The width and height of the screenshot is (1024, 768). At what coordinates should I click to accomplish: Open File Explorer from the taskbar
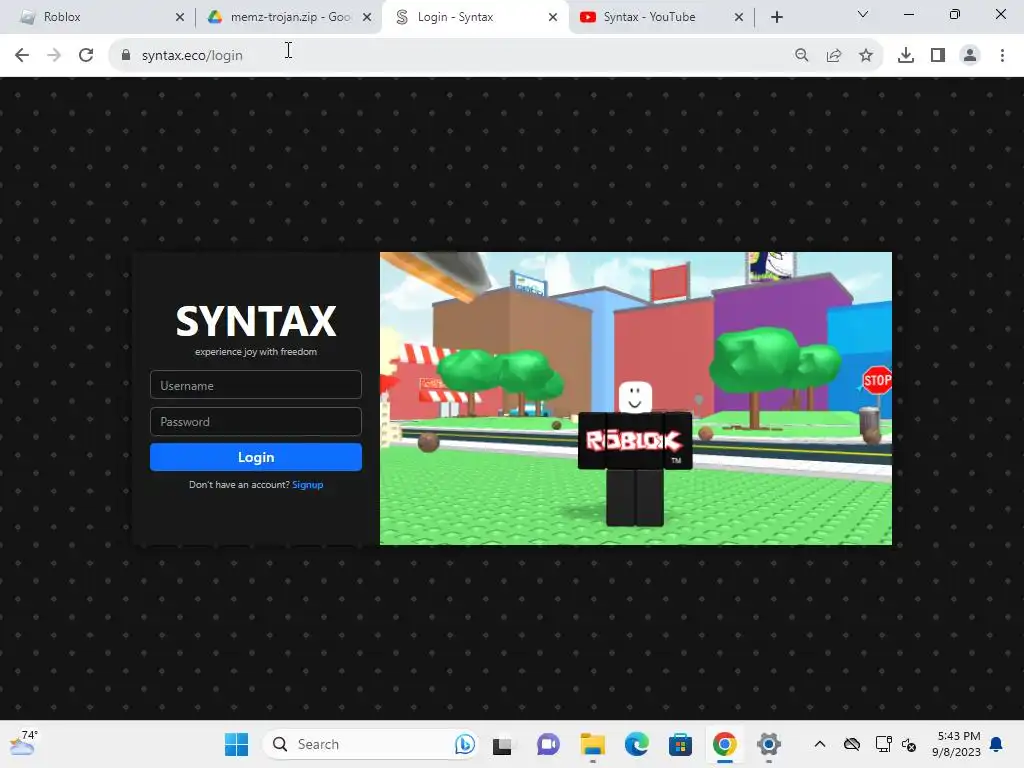point(592,744)
